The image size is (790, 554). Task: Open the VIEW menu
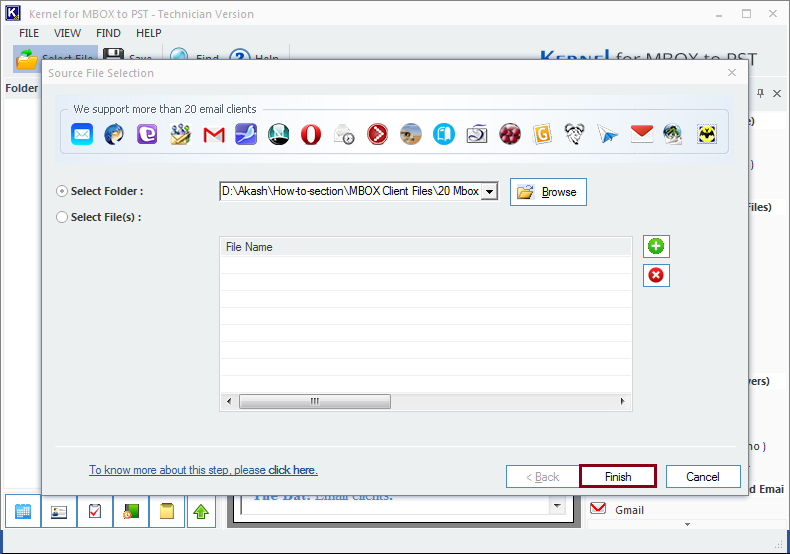tap(67, 33)
